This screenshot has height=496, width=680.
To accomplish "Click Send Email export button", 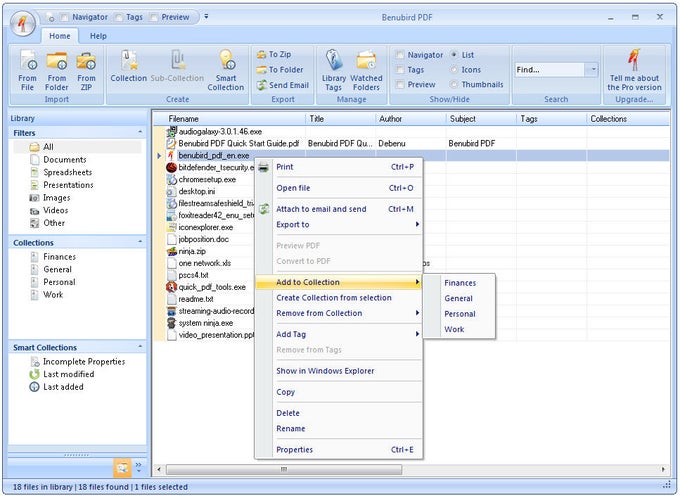I will click(x=282, y=85).
